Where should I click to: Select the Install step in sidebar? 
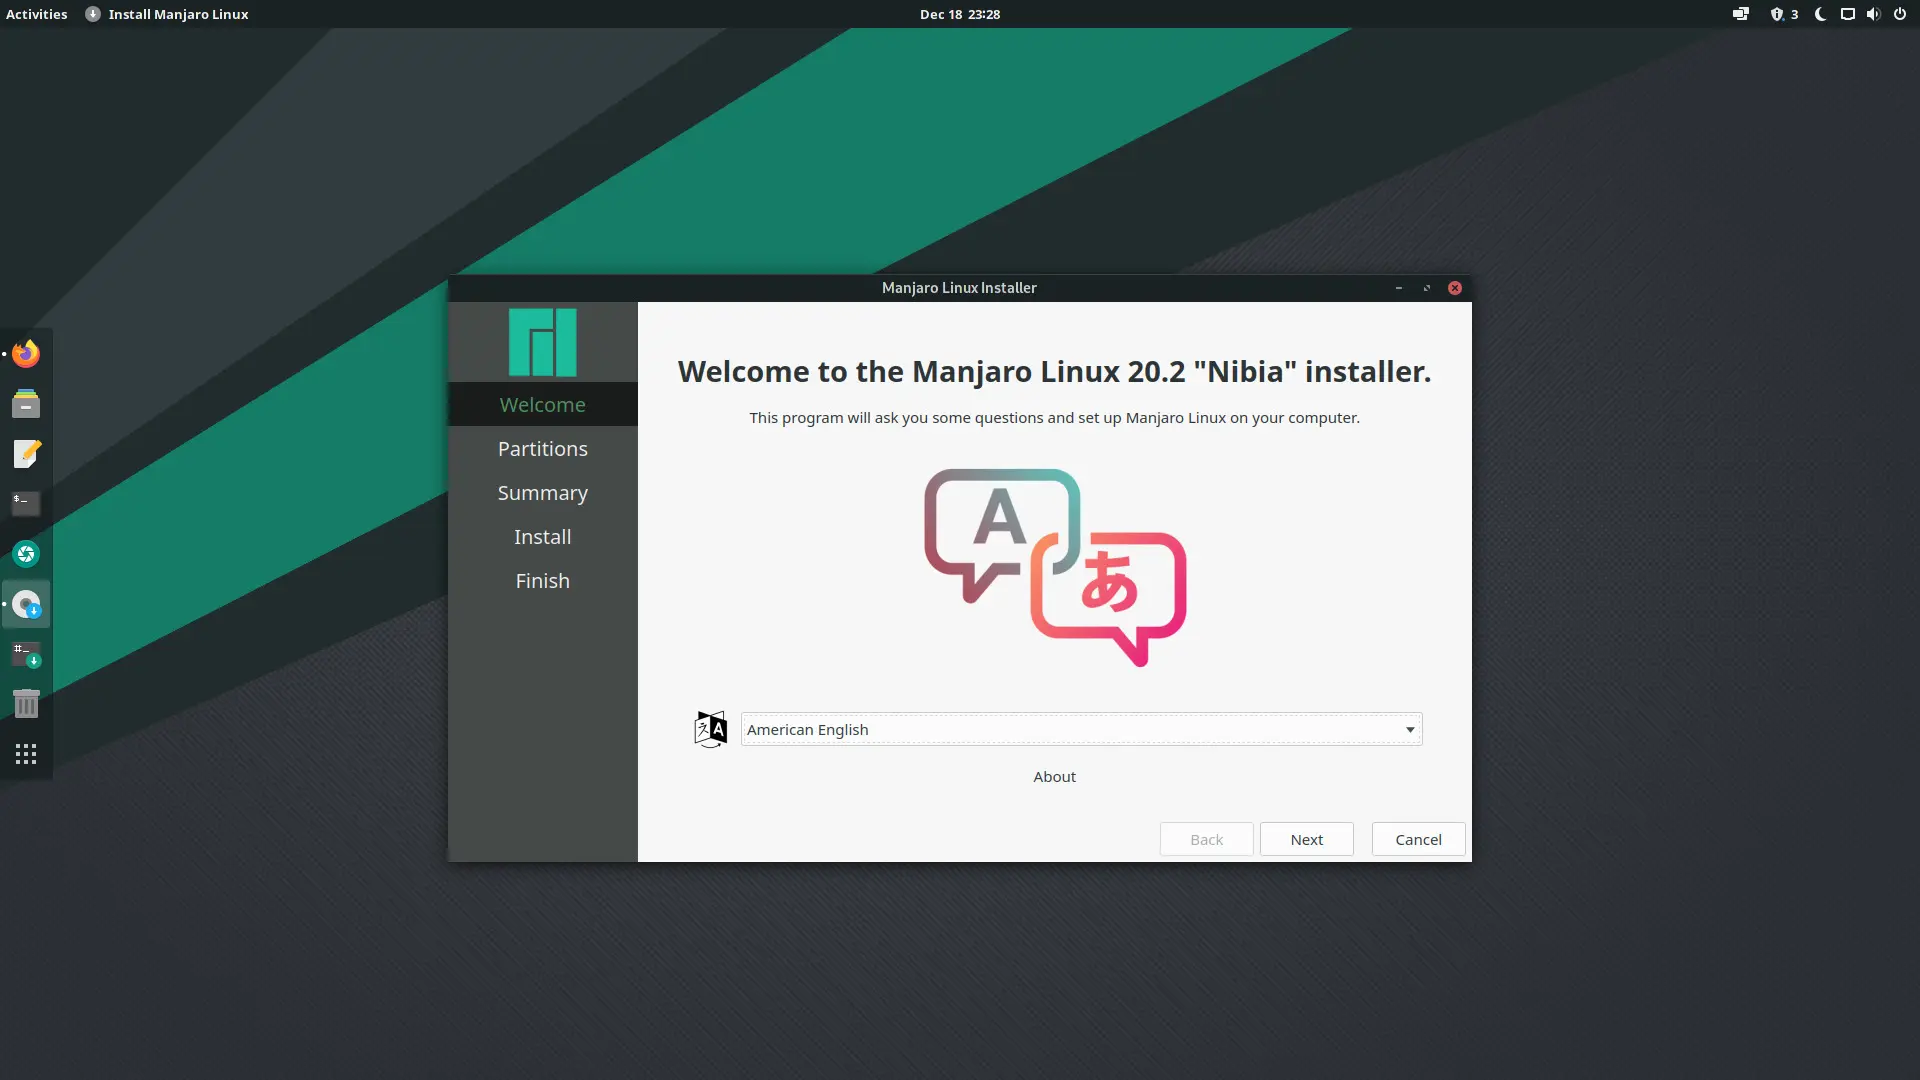[543, 536]
